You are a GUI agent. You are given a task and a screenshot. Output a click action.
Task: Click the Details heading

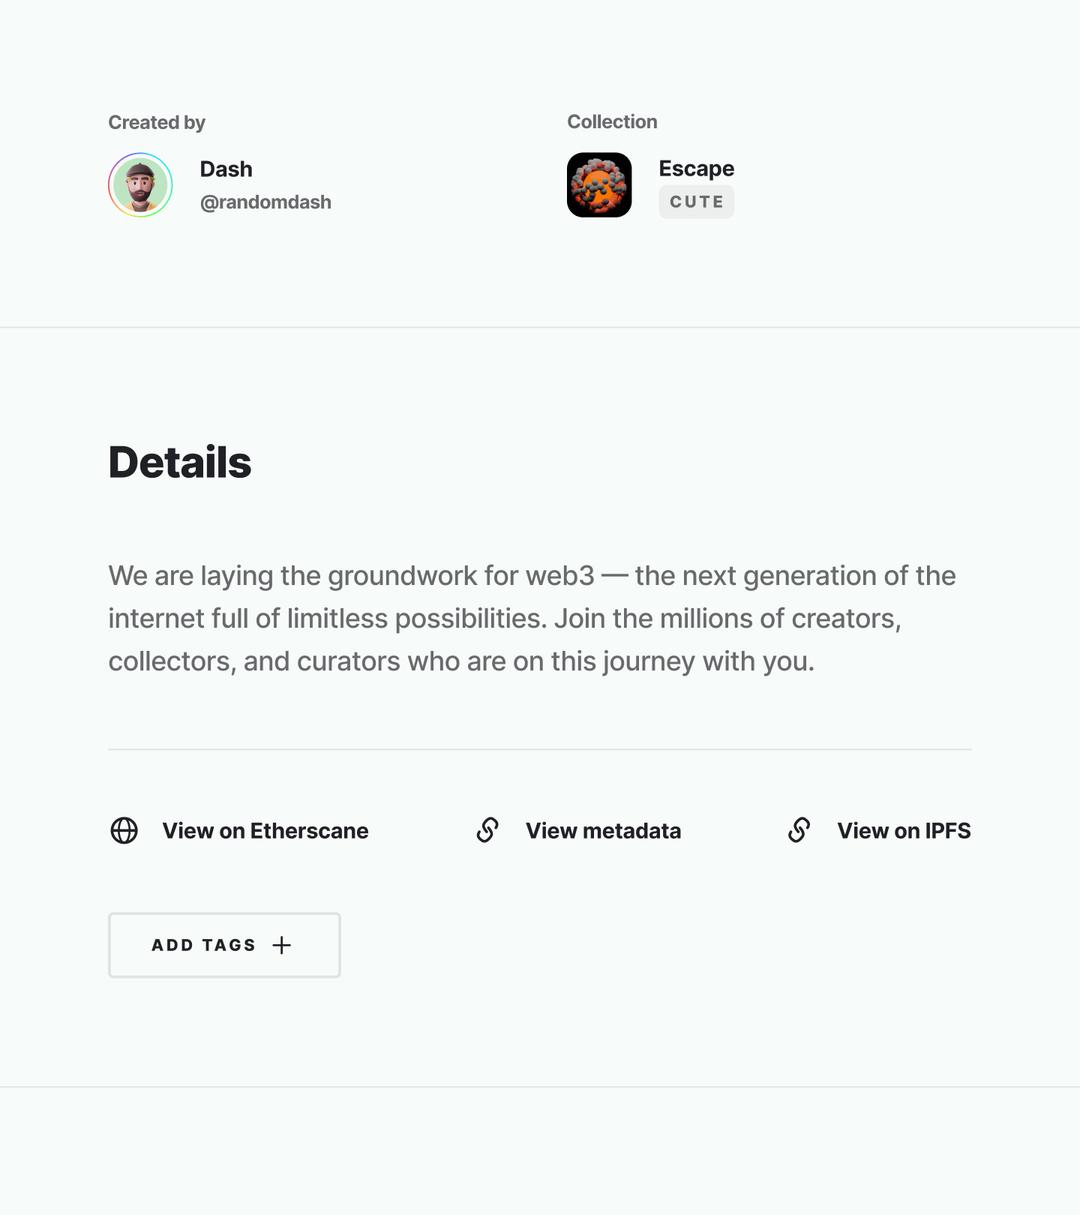(180, 462)
